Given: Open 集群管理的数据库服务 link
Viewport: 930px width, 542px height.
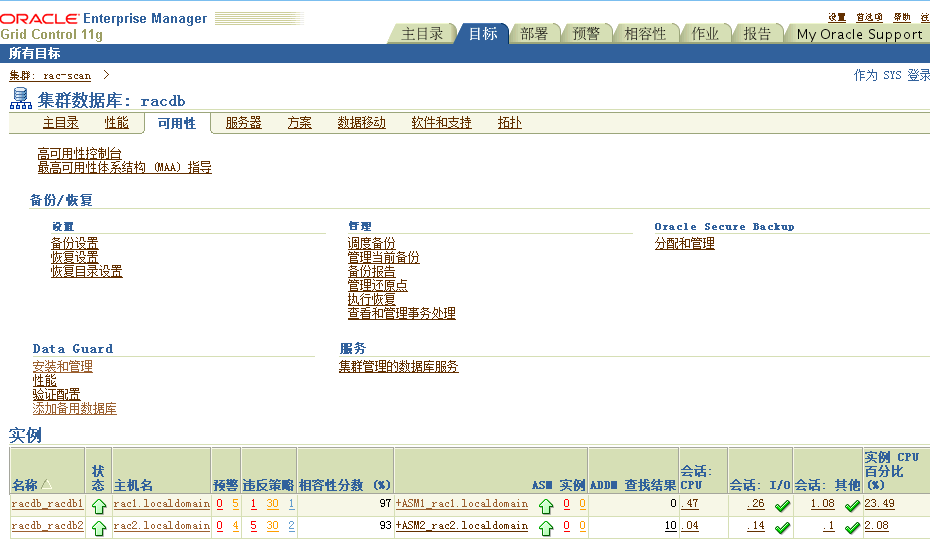Looking at the screenshot, I should click(399, 366).
